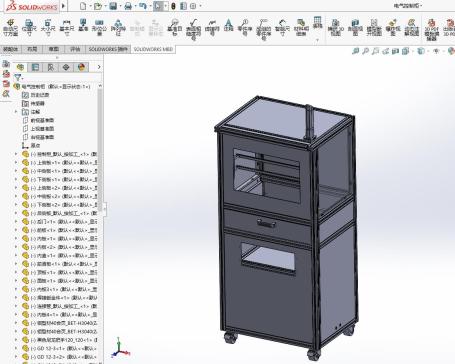Show more manager tabs with the arrow

(x=99, y=67)
